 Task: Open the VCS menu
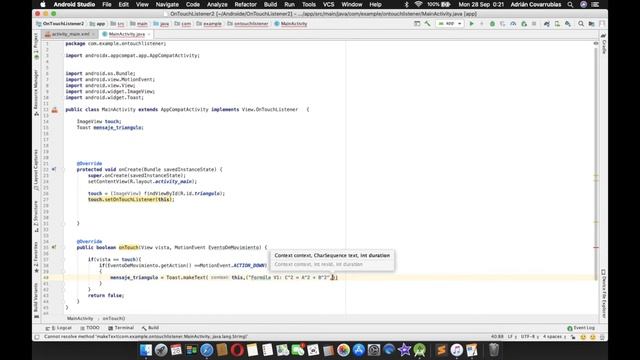point(329,4)
